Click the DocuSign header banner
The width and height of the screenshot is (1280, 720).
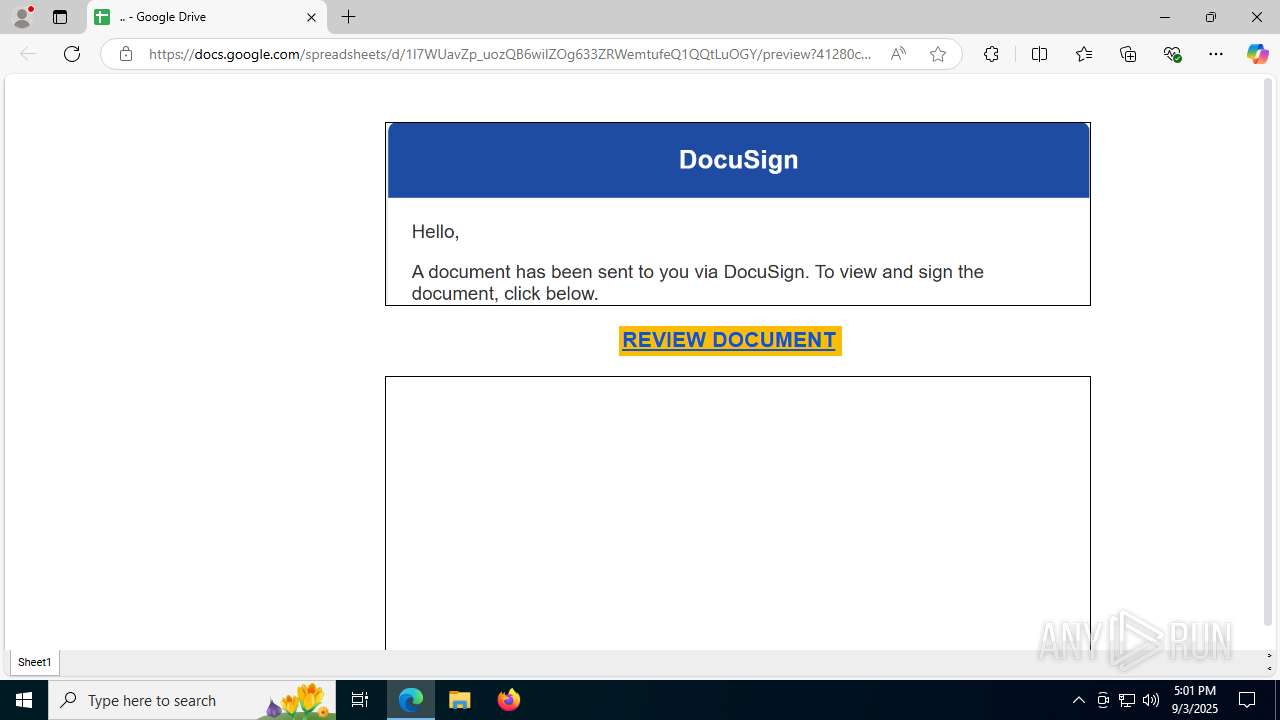coord(738,160)
